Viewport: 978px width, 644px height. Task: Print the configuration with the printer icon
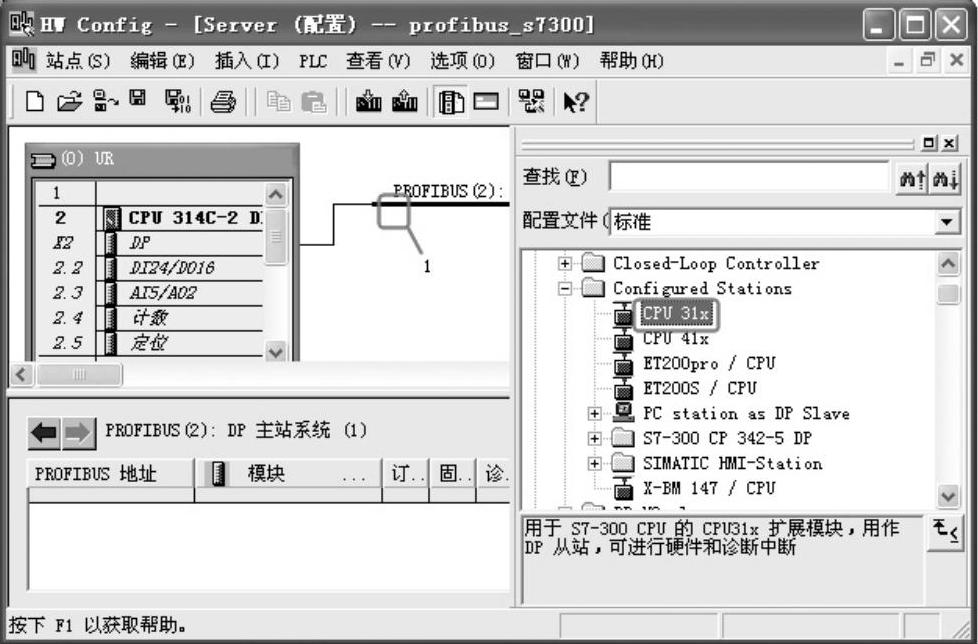click(223, 102)
